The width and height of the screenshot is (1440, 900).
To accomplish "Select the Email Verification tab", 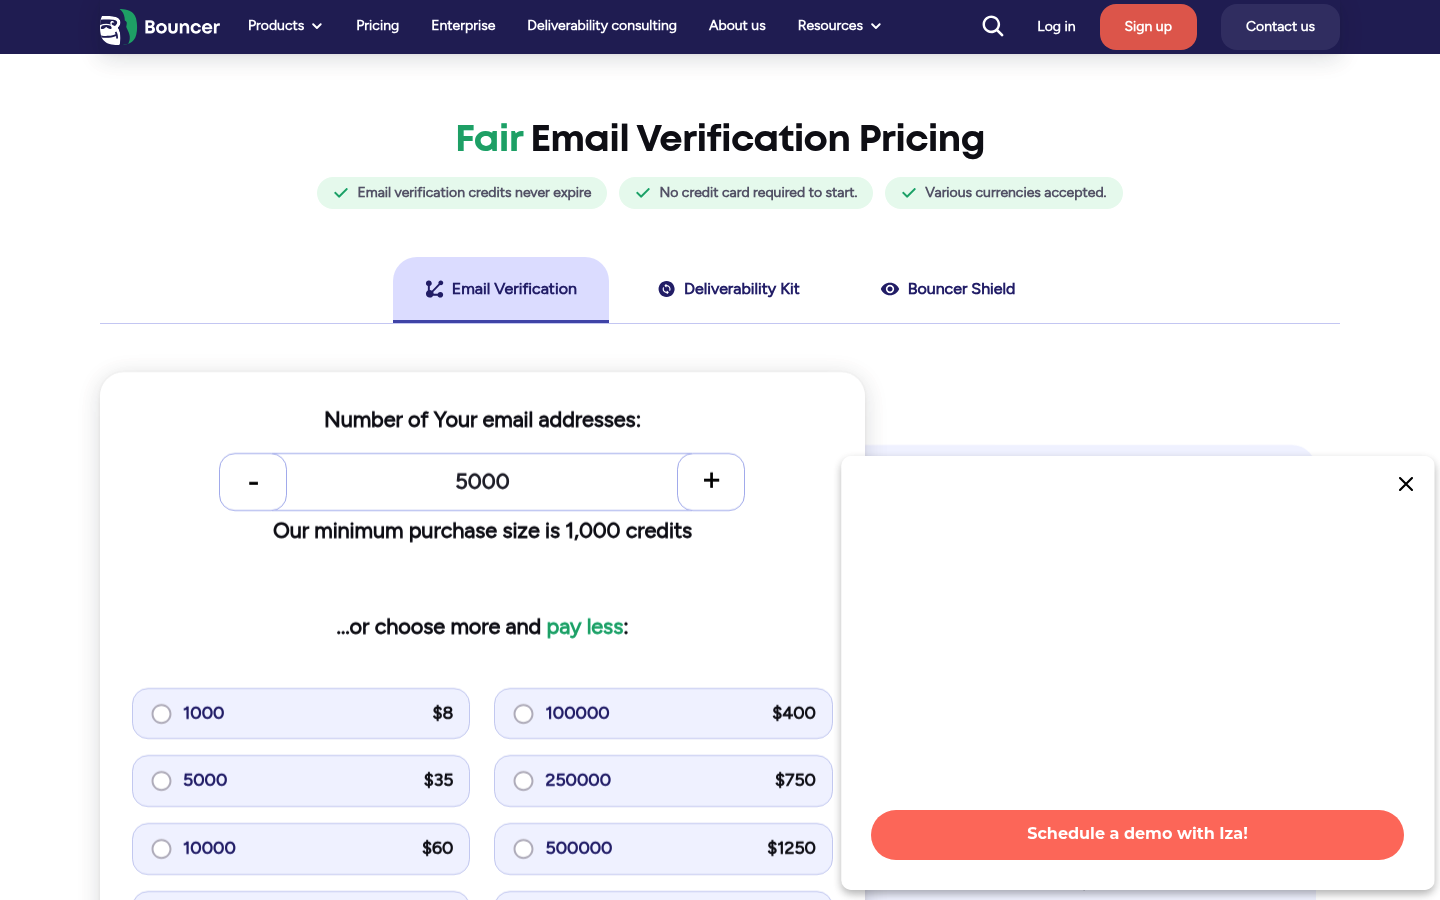I will point(501,289).
